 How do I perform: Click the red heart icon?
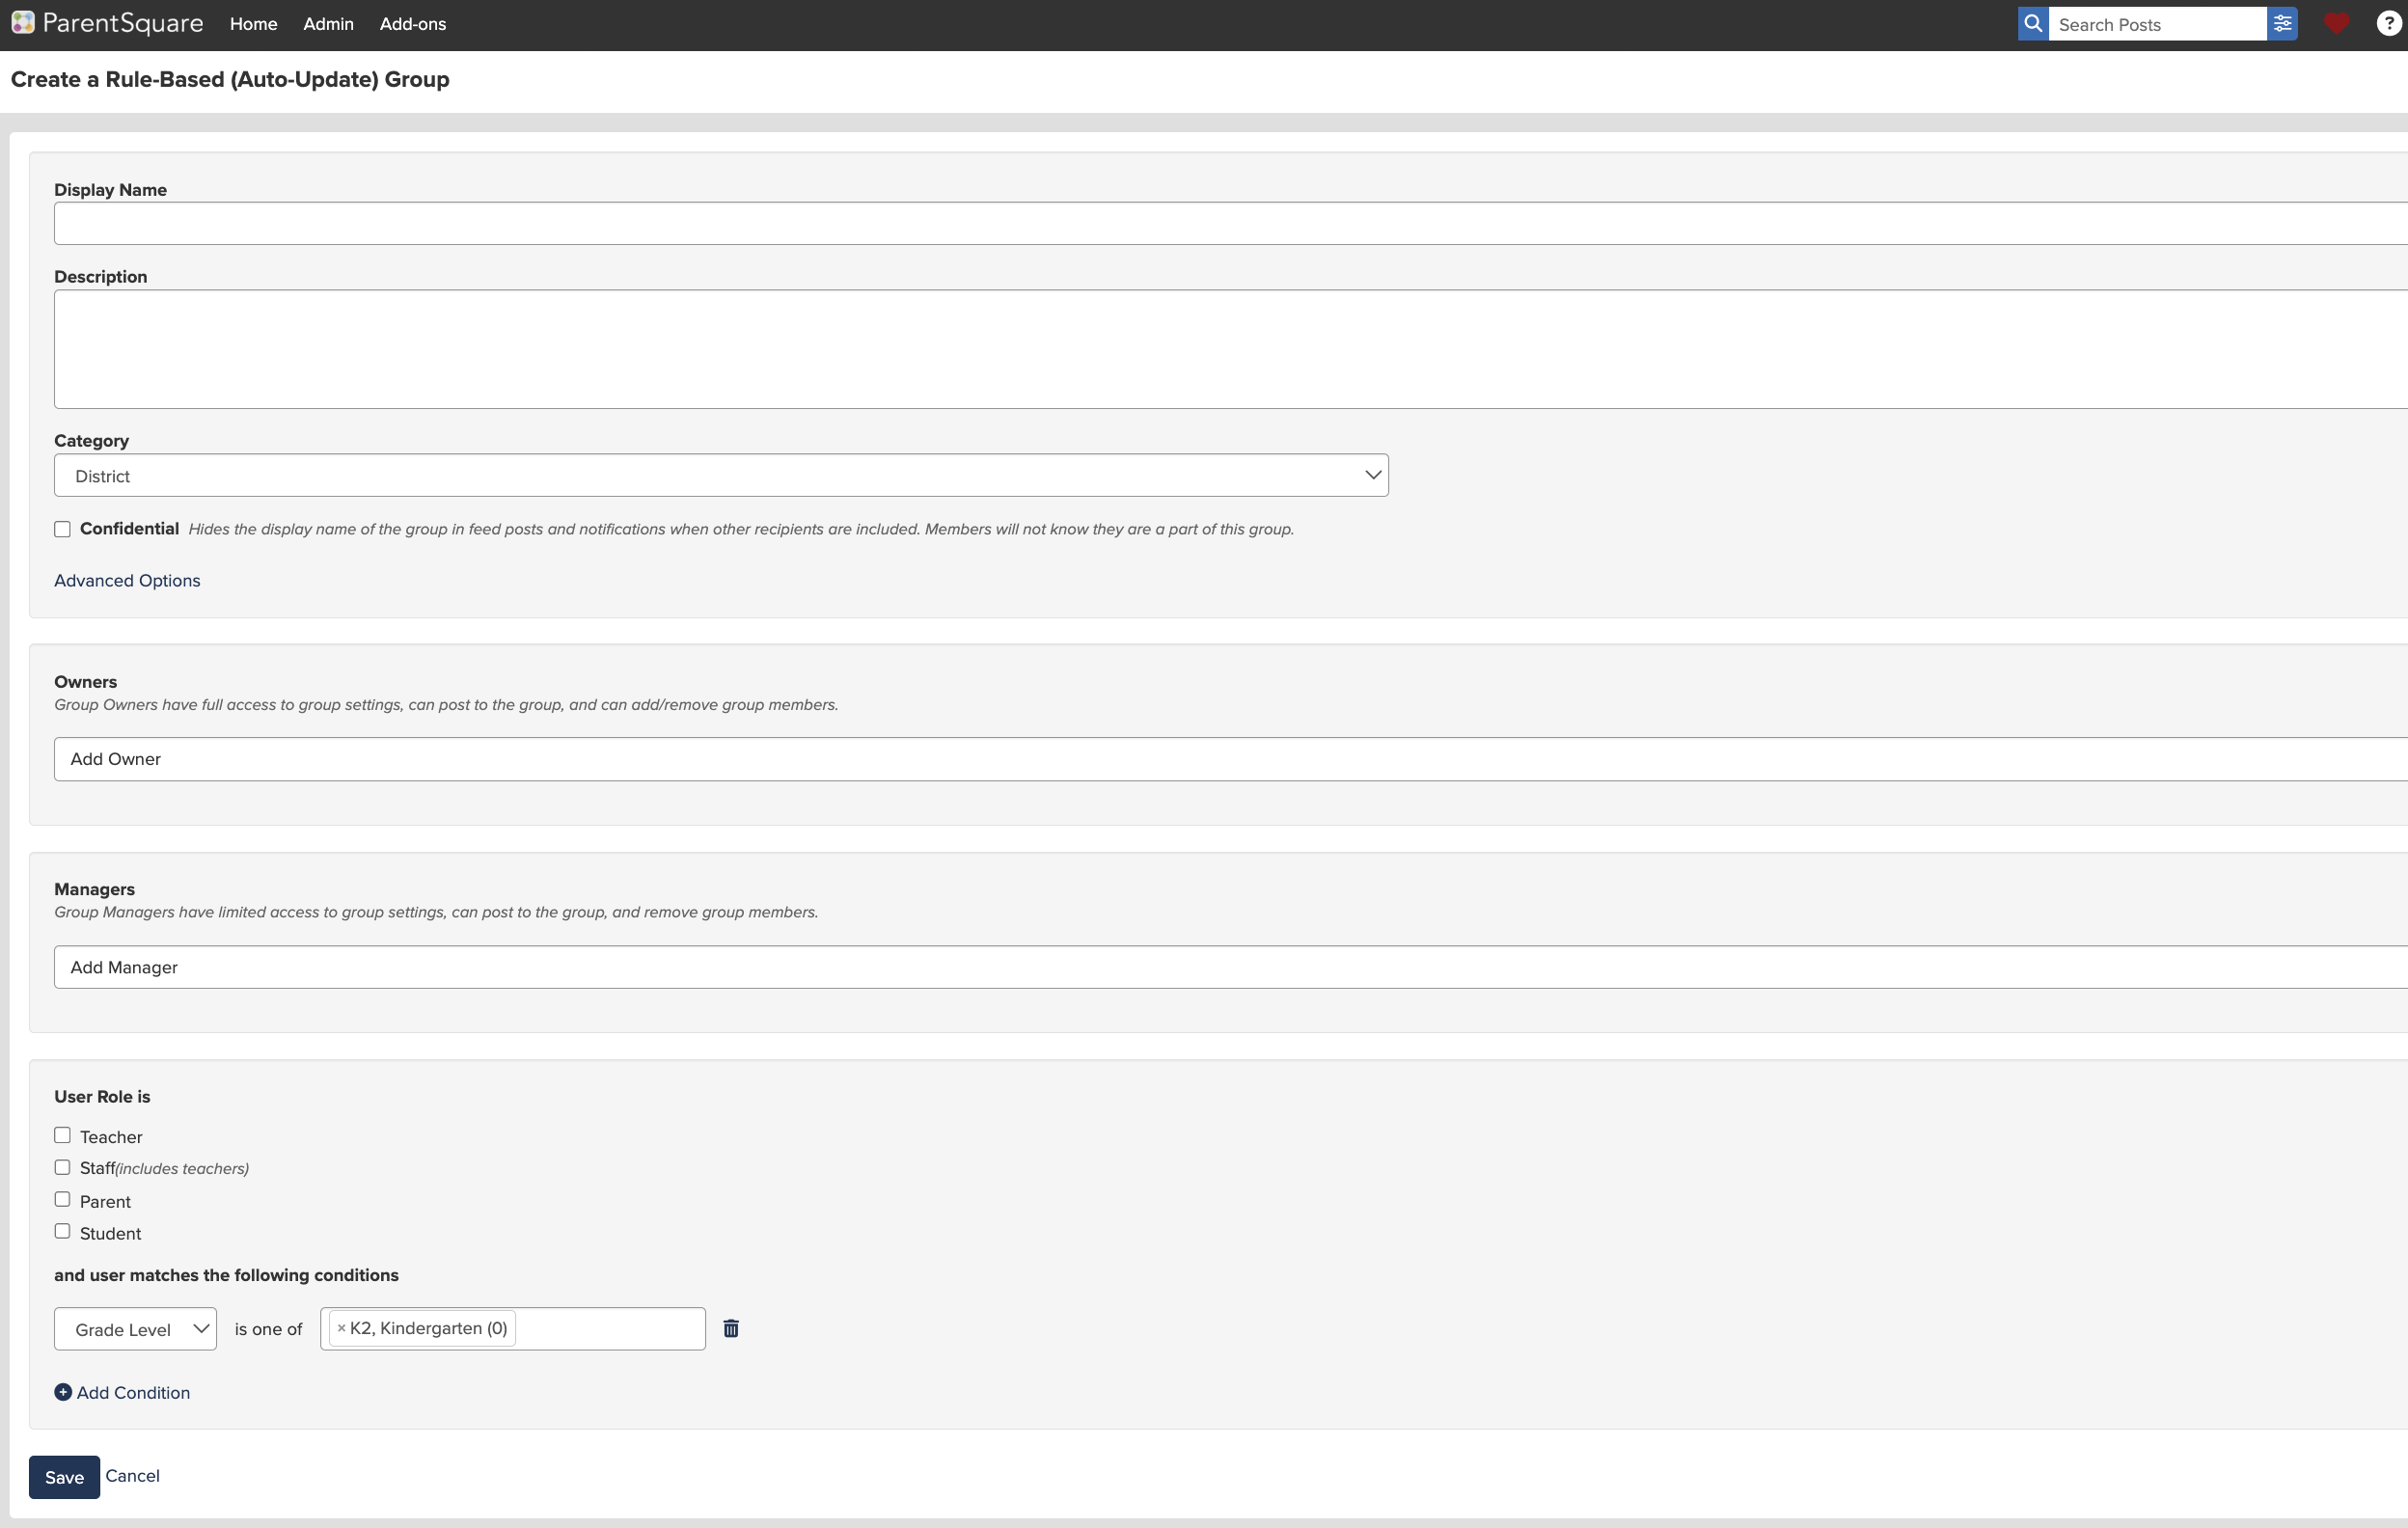click(2336, 24)
